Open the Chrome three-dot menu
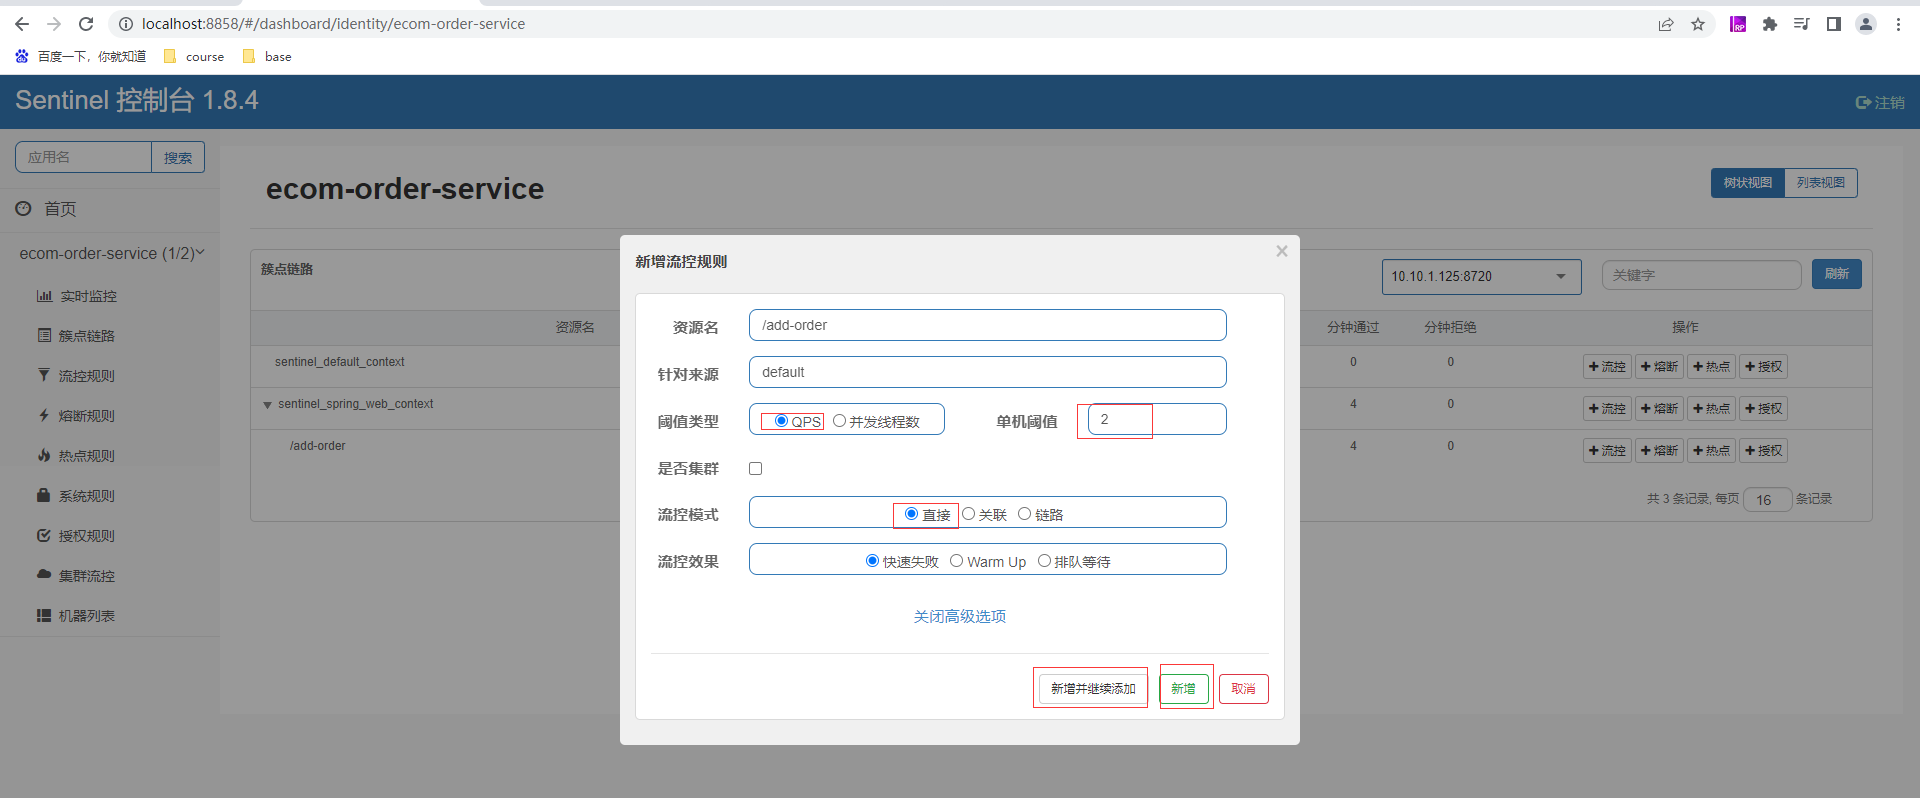The height and width of the screenshot is (798, 1920). pyautogui.click(x=1898, y=24)
